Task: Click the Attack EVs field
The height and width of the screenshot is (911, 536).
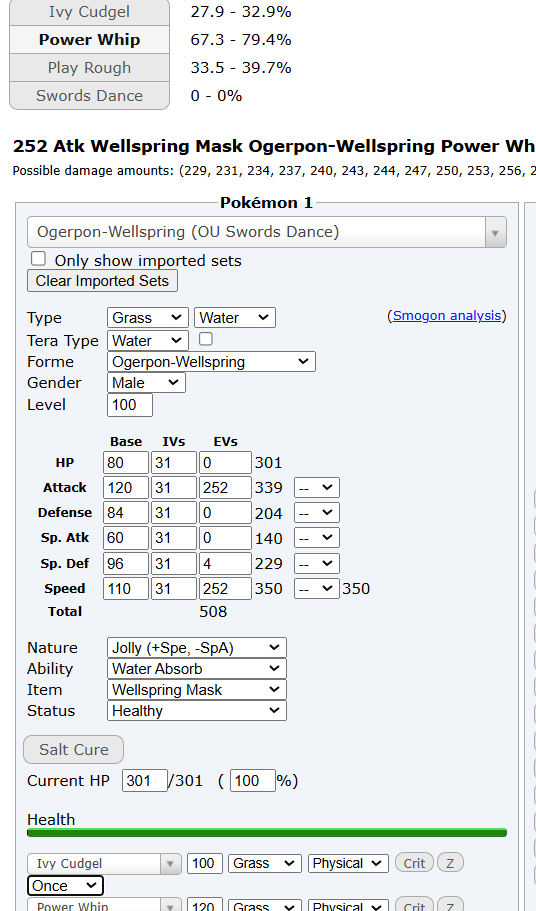Action: pyautogui.click(x=225, y=488)
